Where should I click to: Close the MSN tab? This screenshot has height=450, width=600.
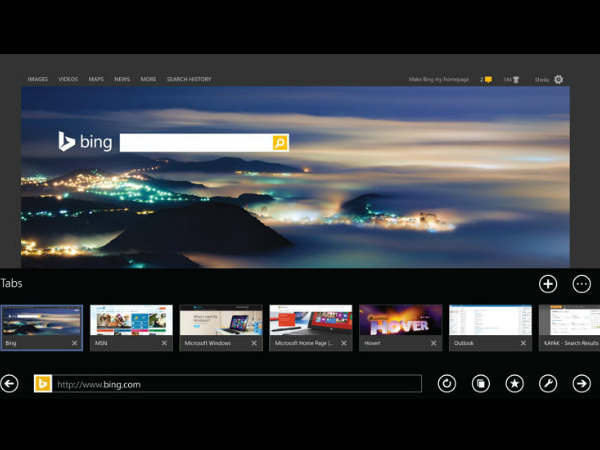(164, 343)
